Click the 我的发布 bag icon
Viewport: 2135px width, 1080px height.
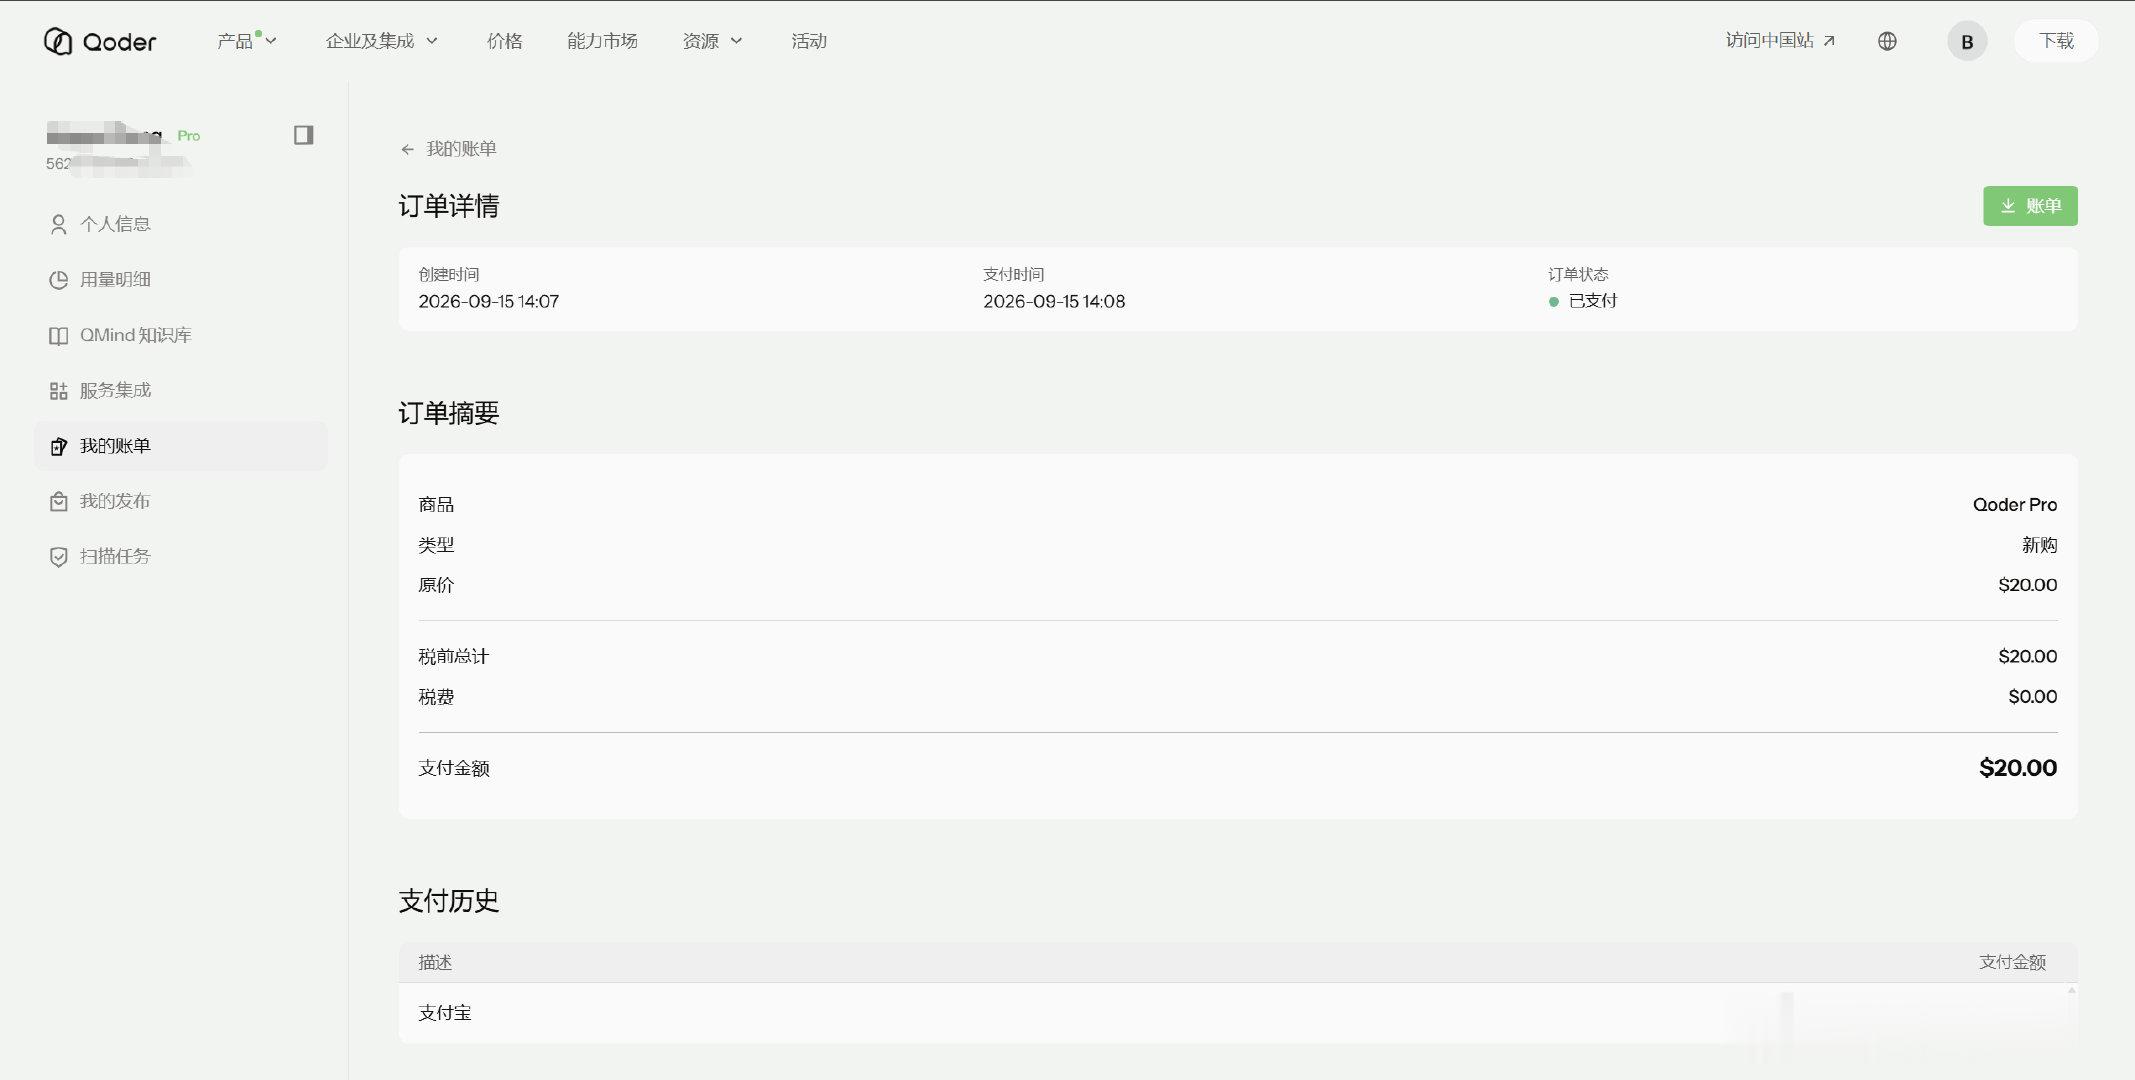[x=59, y=502]
